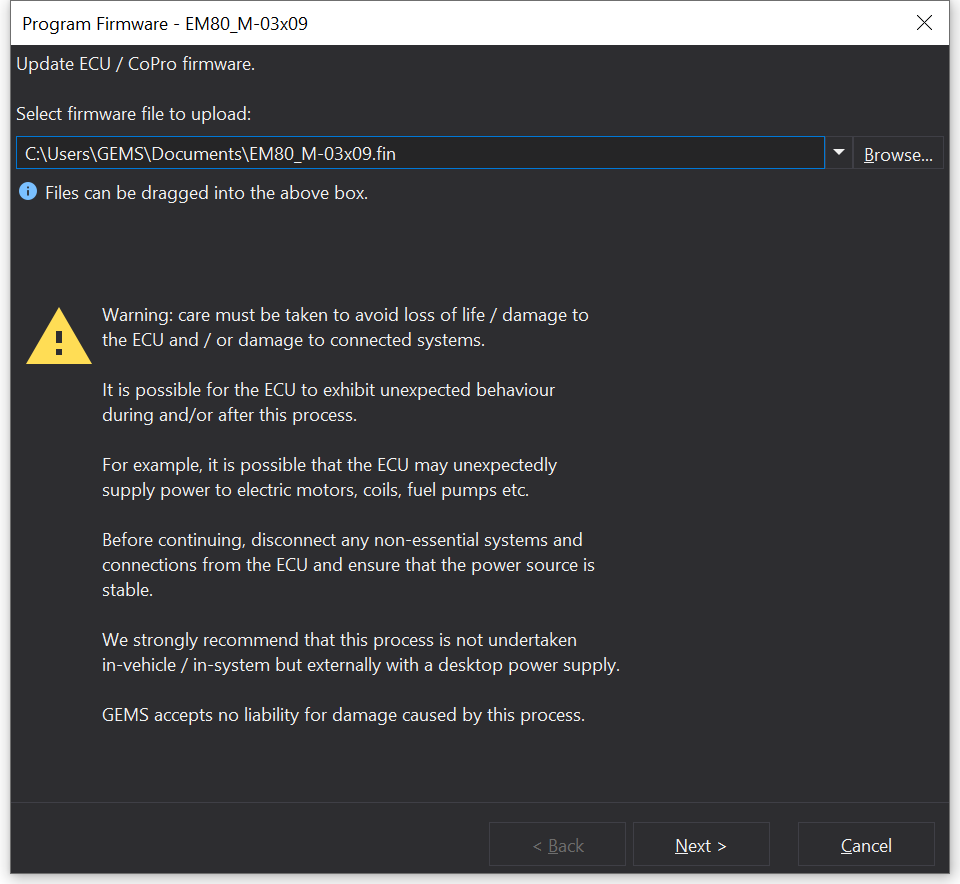This screenshot has height=884, width=960.
Task: Click the 'unexpected behaviour' warning paragraph
Action: tap(328, 402)
